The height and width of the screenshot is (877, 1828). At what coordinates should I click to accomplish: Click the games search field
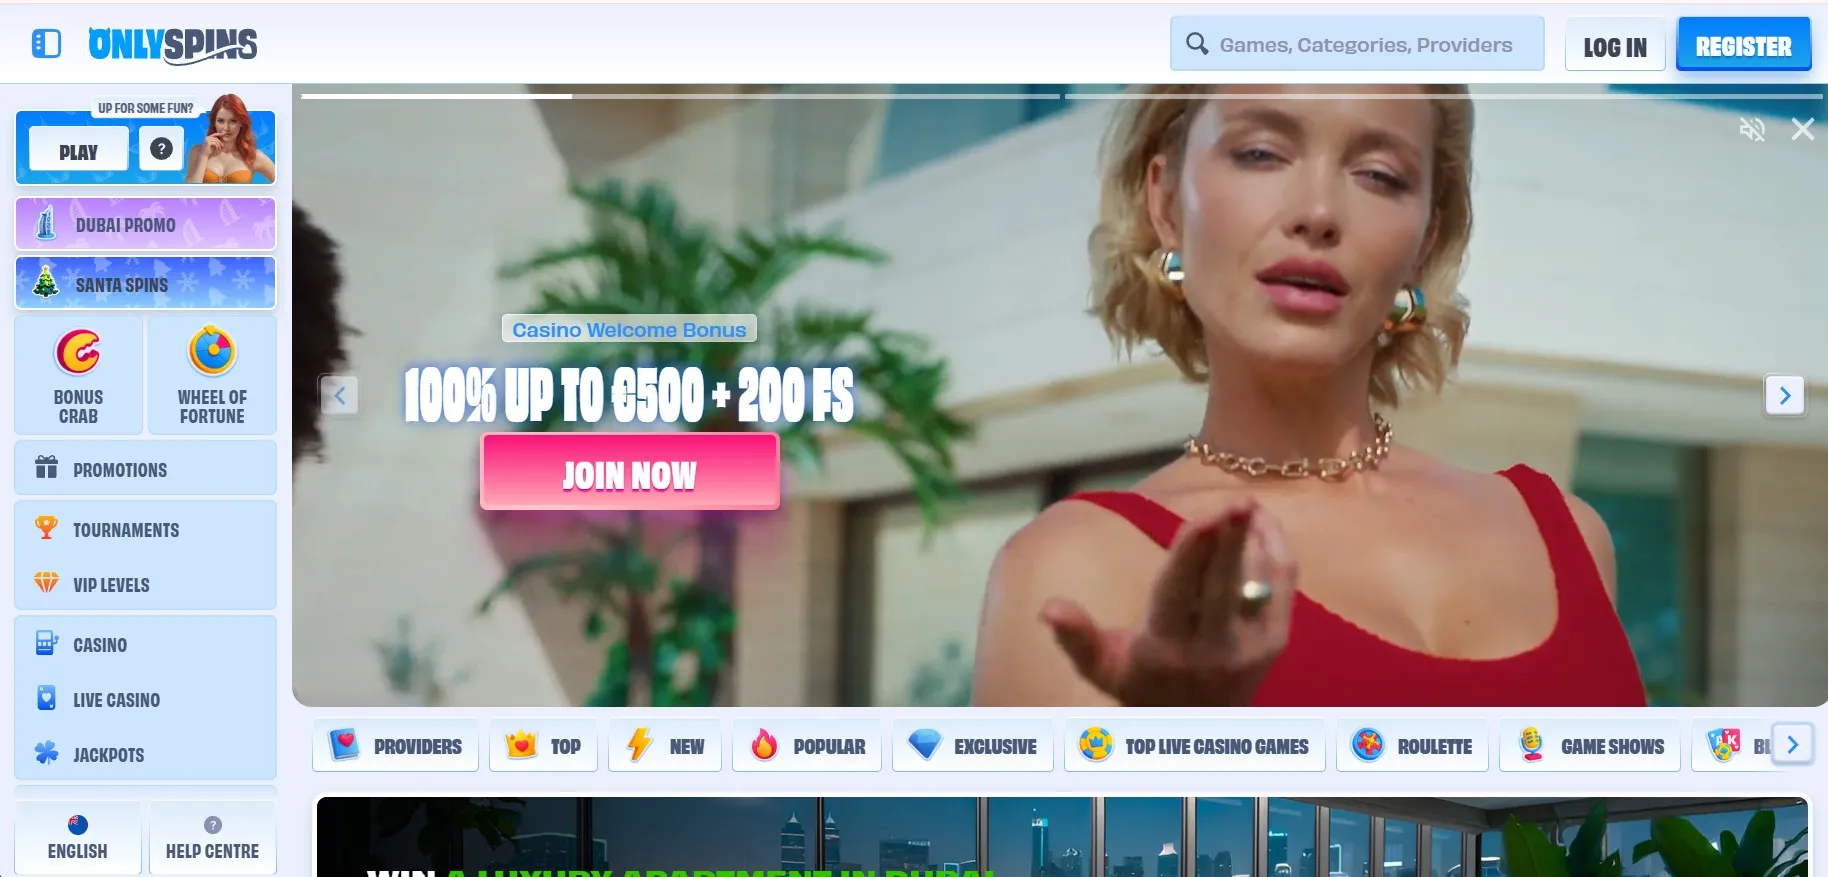click(x=1365, y=45)
